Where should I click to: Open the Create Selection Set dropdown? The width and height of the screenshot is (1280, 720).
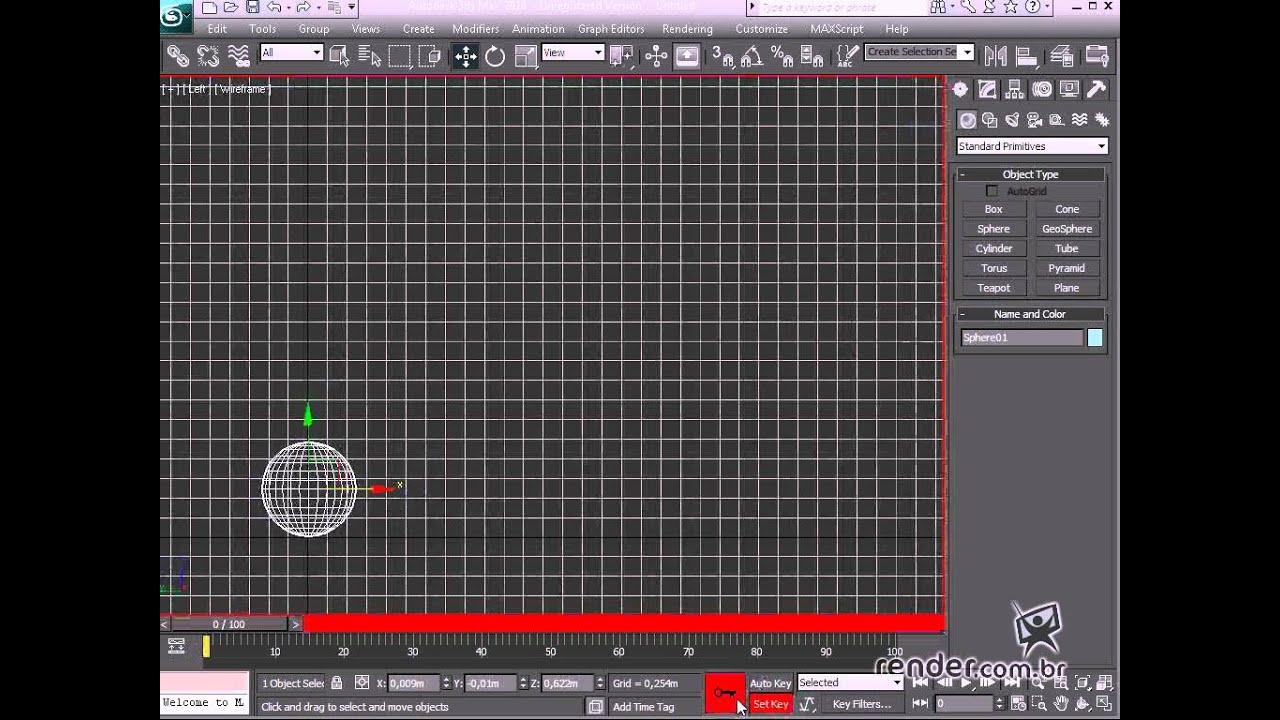[x=919, y=52]
